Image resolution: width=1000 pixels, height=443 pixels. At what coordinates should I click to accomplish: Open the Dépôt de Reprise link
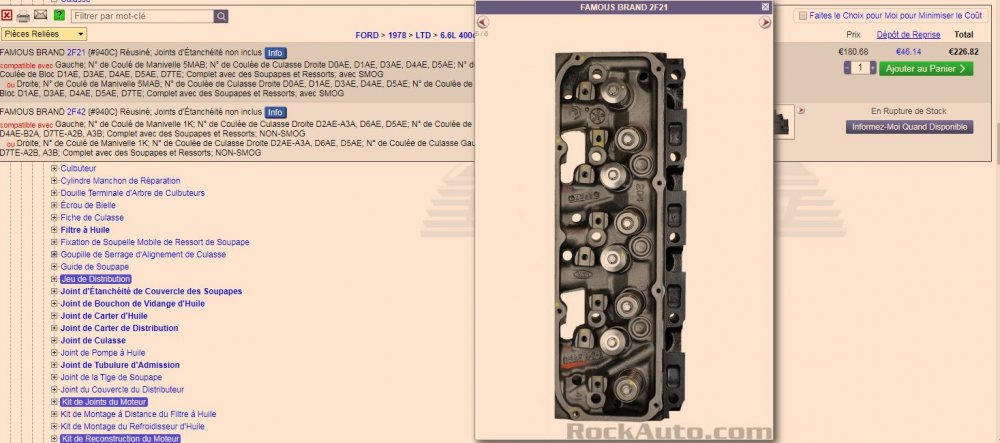(908, 34)
